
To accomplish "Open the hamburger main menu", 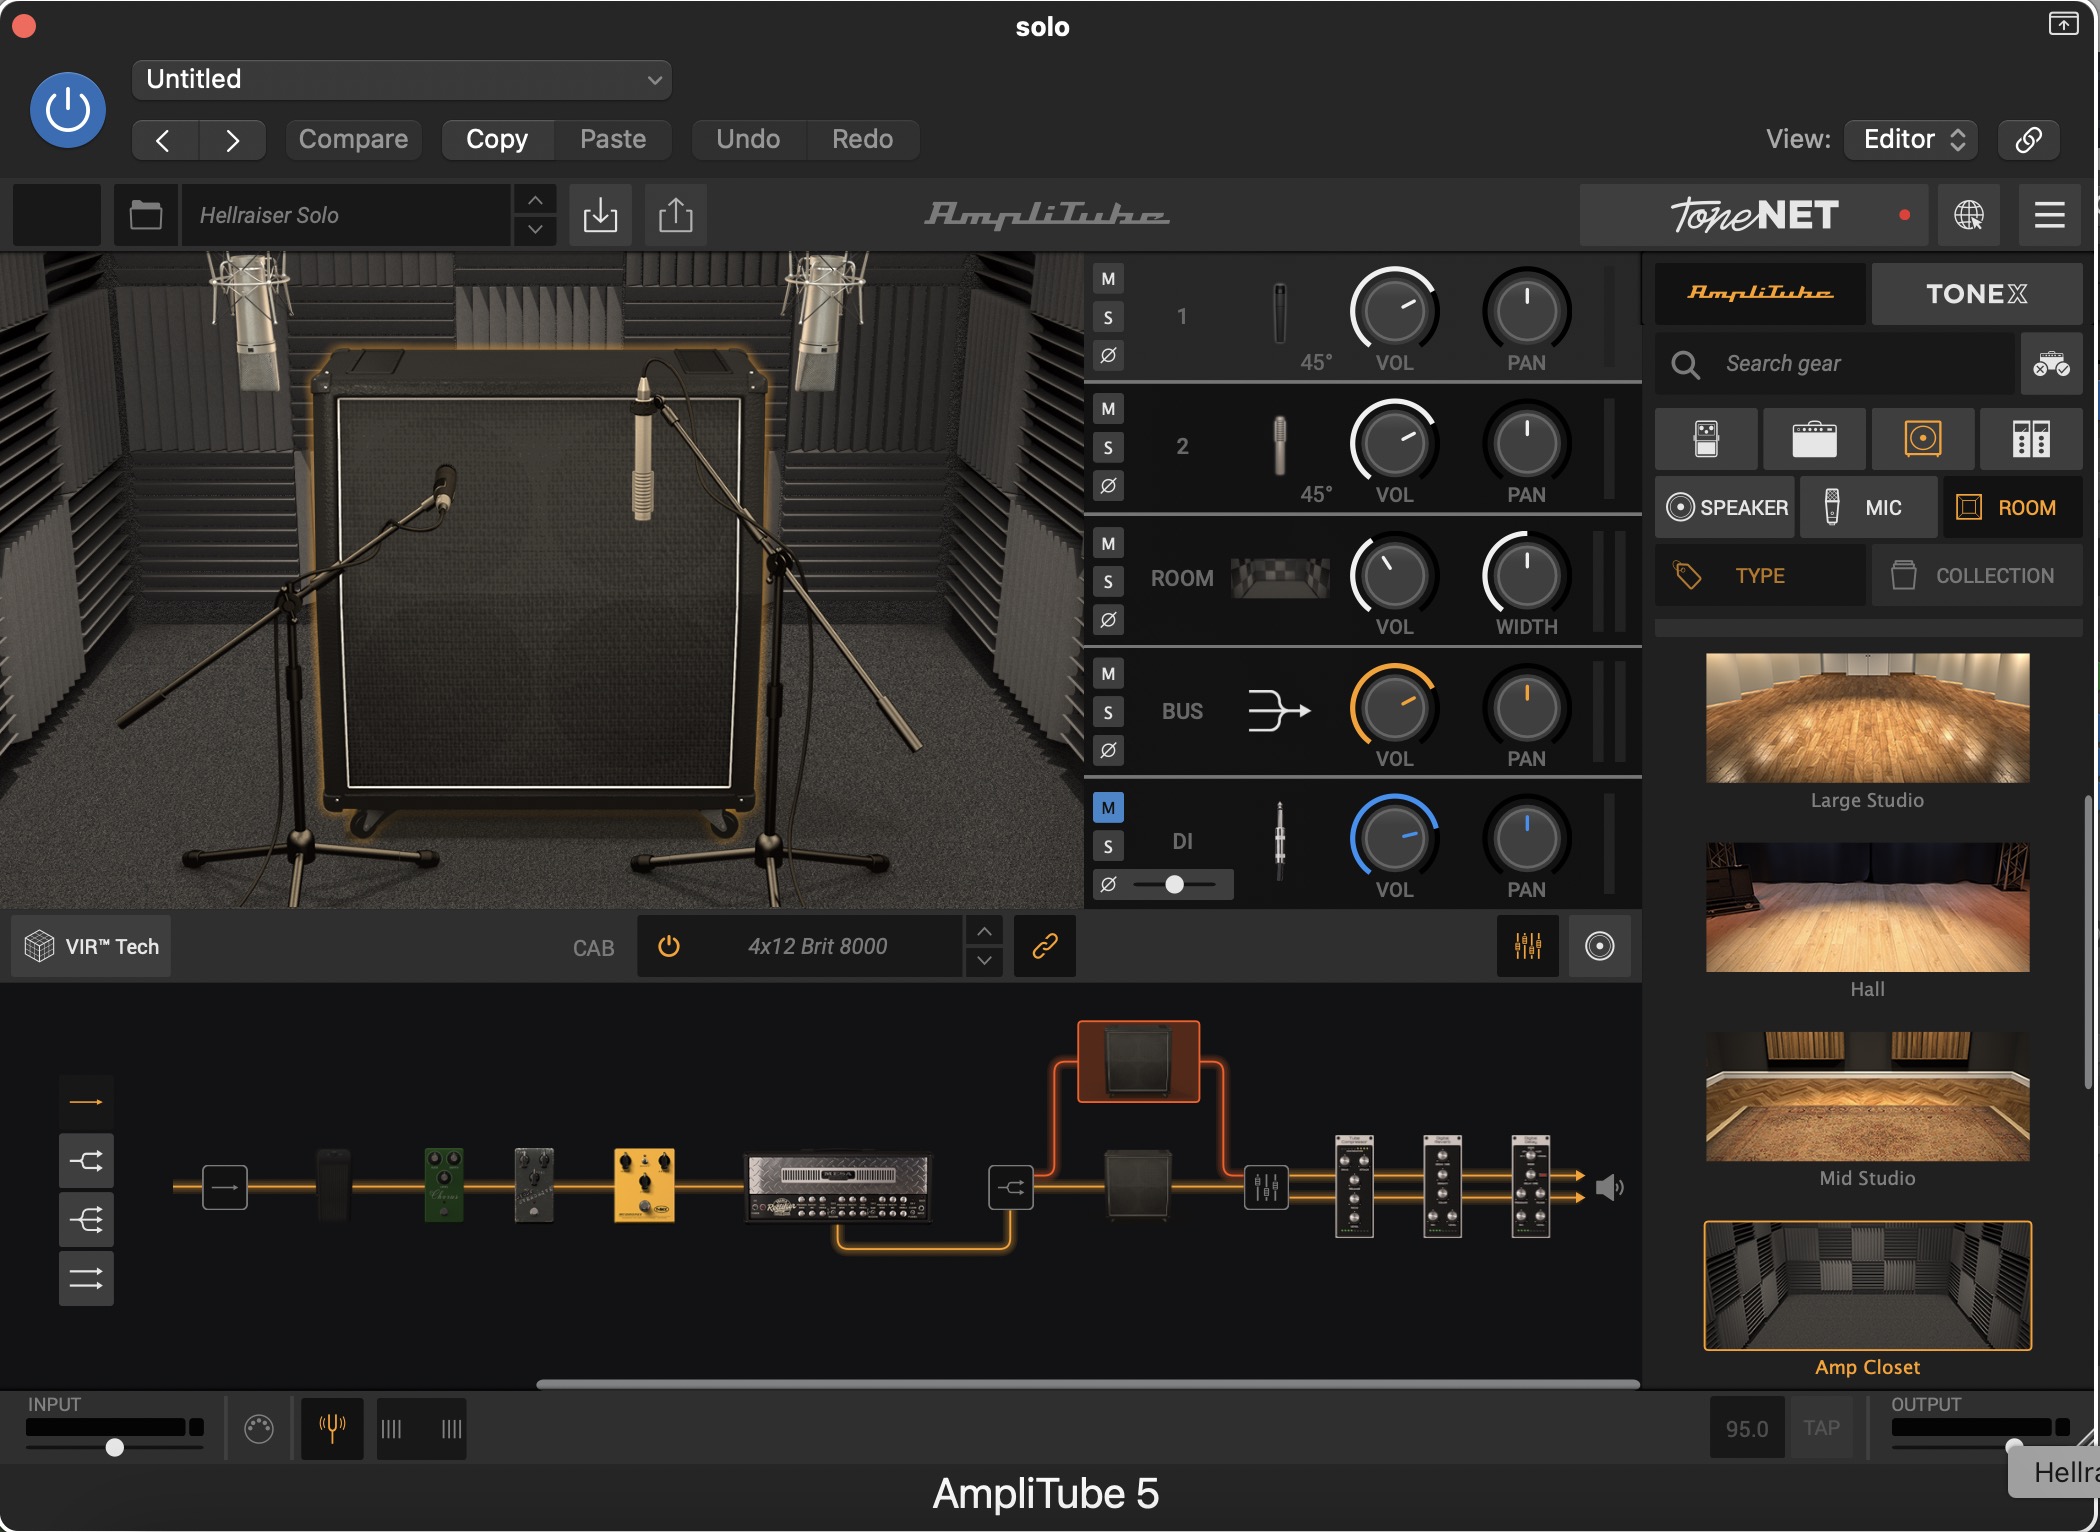I will click(x=2049, y=215).
